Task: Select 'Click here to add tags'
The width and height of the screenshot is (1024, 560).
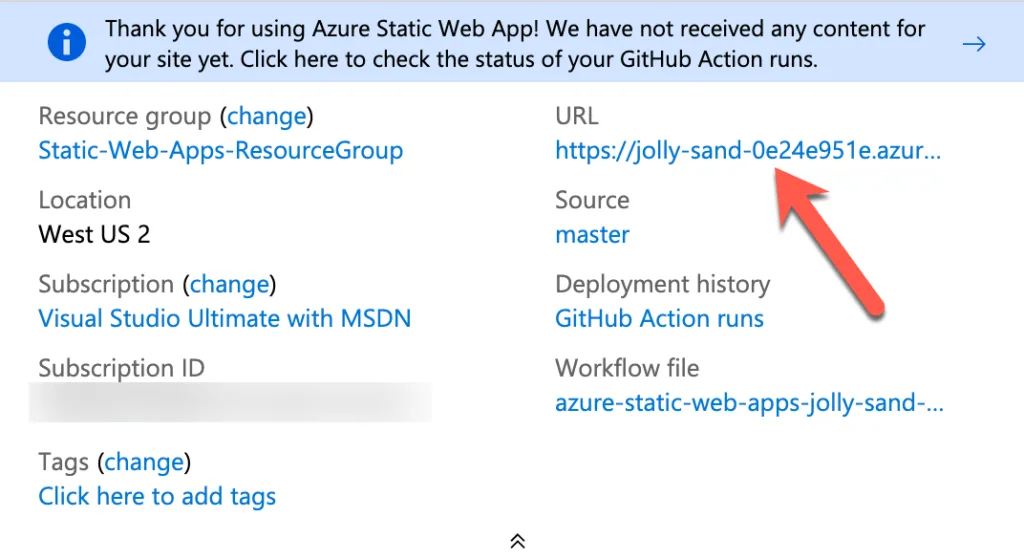Action: 157,496
